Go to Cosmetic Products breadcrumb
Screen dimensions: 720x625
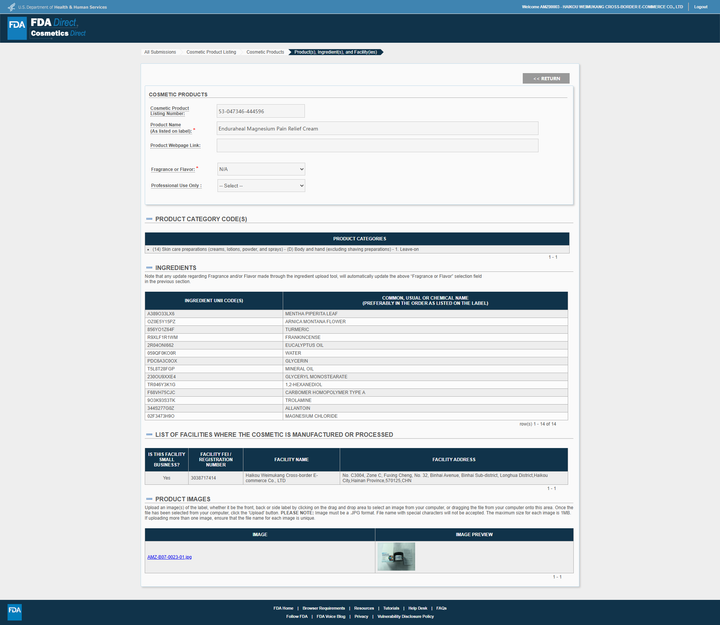click(x=265, y=51)
